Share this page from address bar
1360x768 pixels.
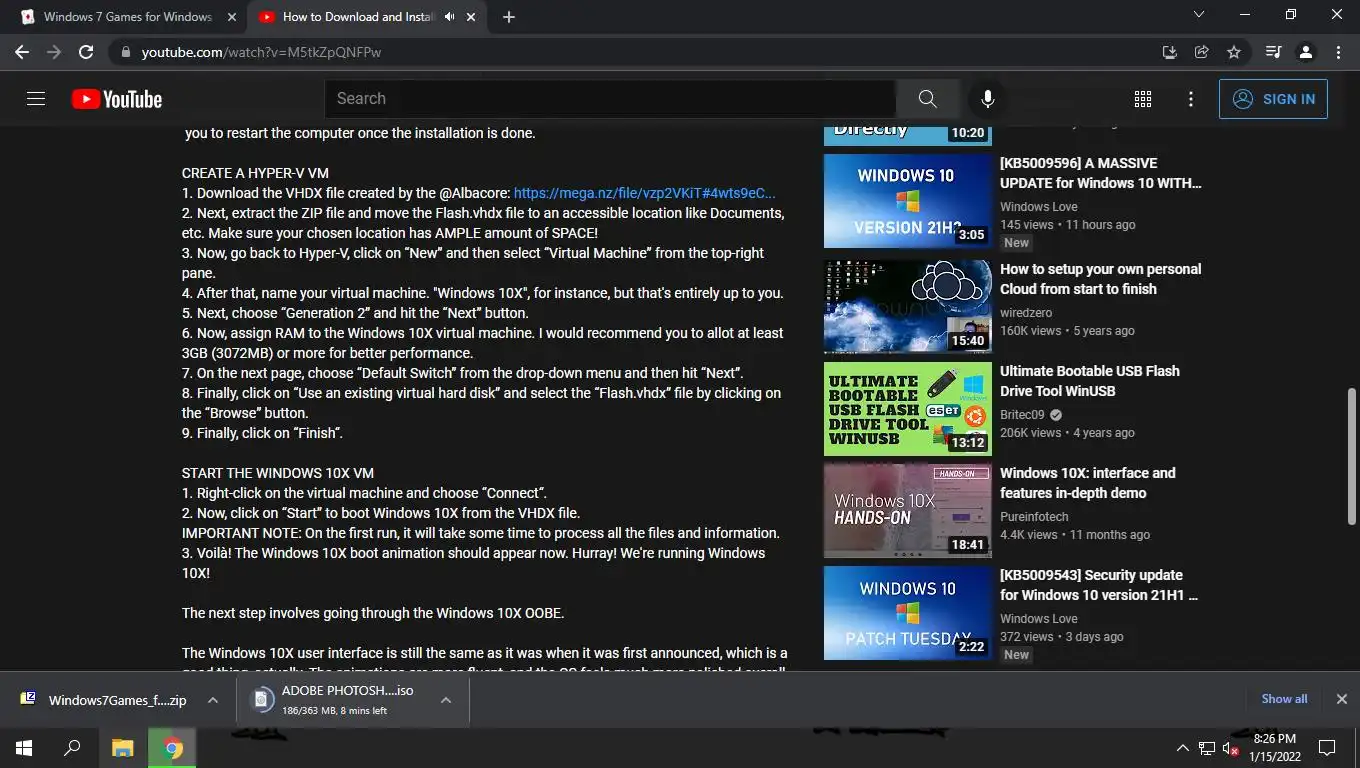pos(1202,52)
